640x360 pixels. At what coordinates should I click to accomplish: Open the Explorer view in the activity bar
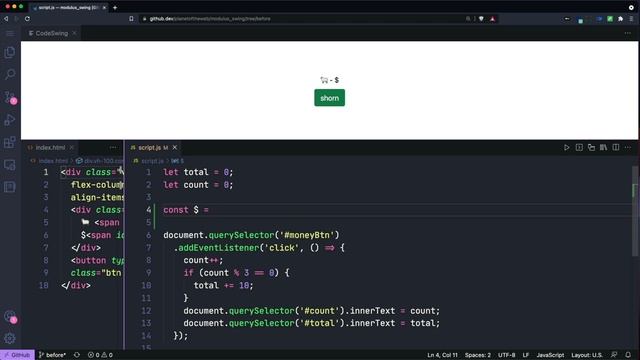(x=10, y=52)
